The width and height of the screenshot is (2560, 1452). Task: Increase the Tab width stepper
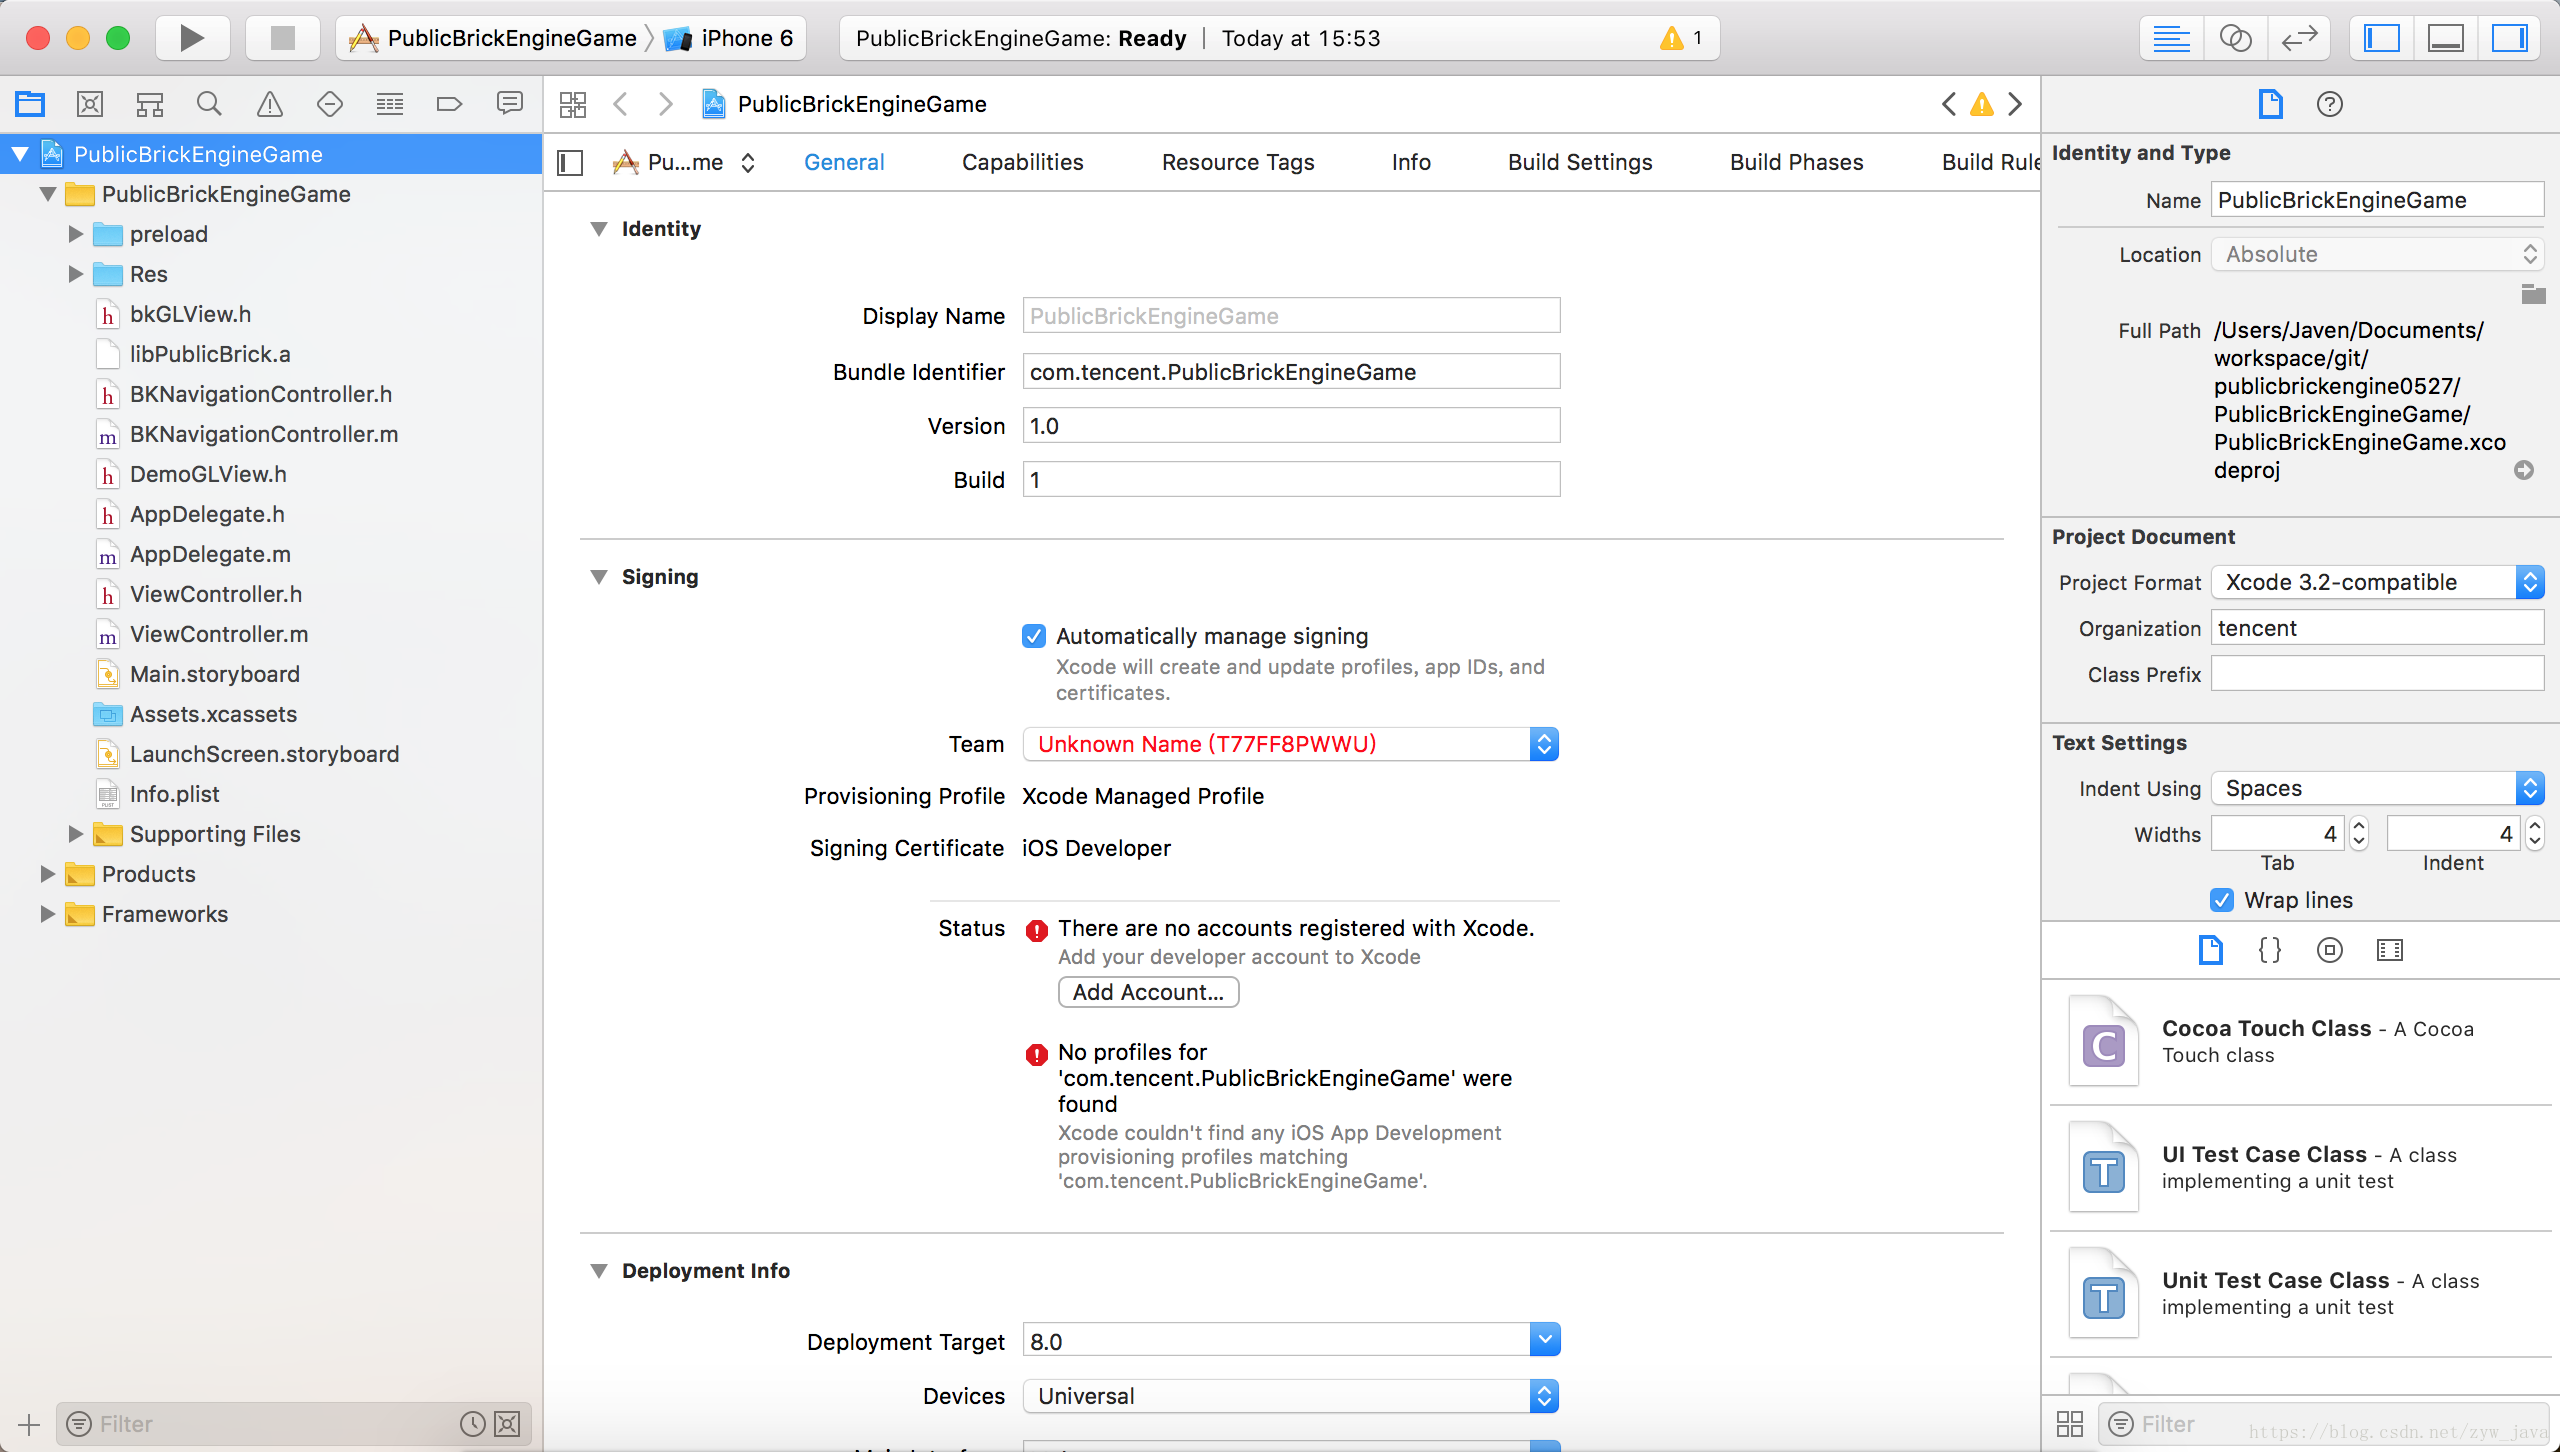(x=2359, y=826)
